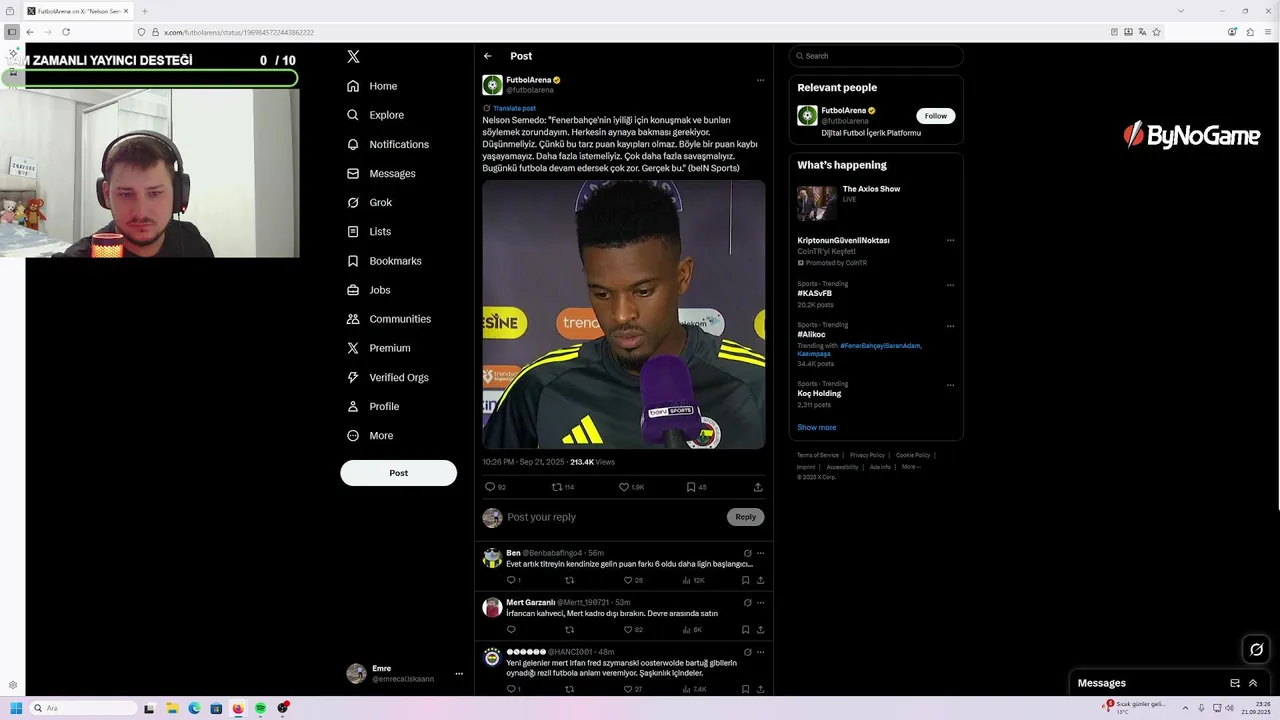The width and height of the screenshot is (1280, 720).
Task: Open Lists in the sidebar
Action: coord(369,231)
